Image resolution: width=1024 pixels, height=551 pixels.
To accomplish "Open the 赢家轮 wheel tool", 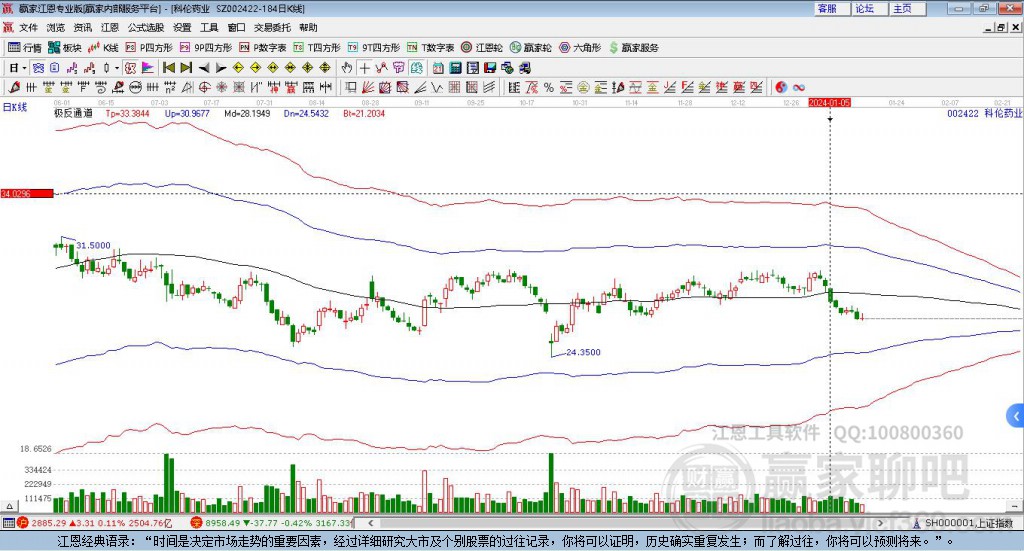I will [530, 48].
